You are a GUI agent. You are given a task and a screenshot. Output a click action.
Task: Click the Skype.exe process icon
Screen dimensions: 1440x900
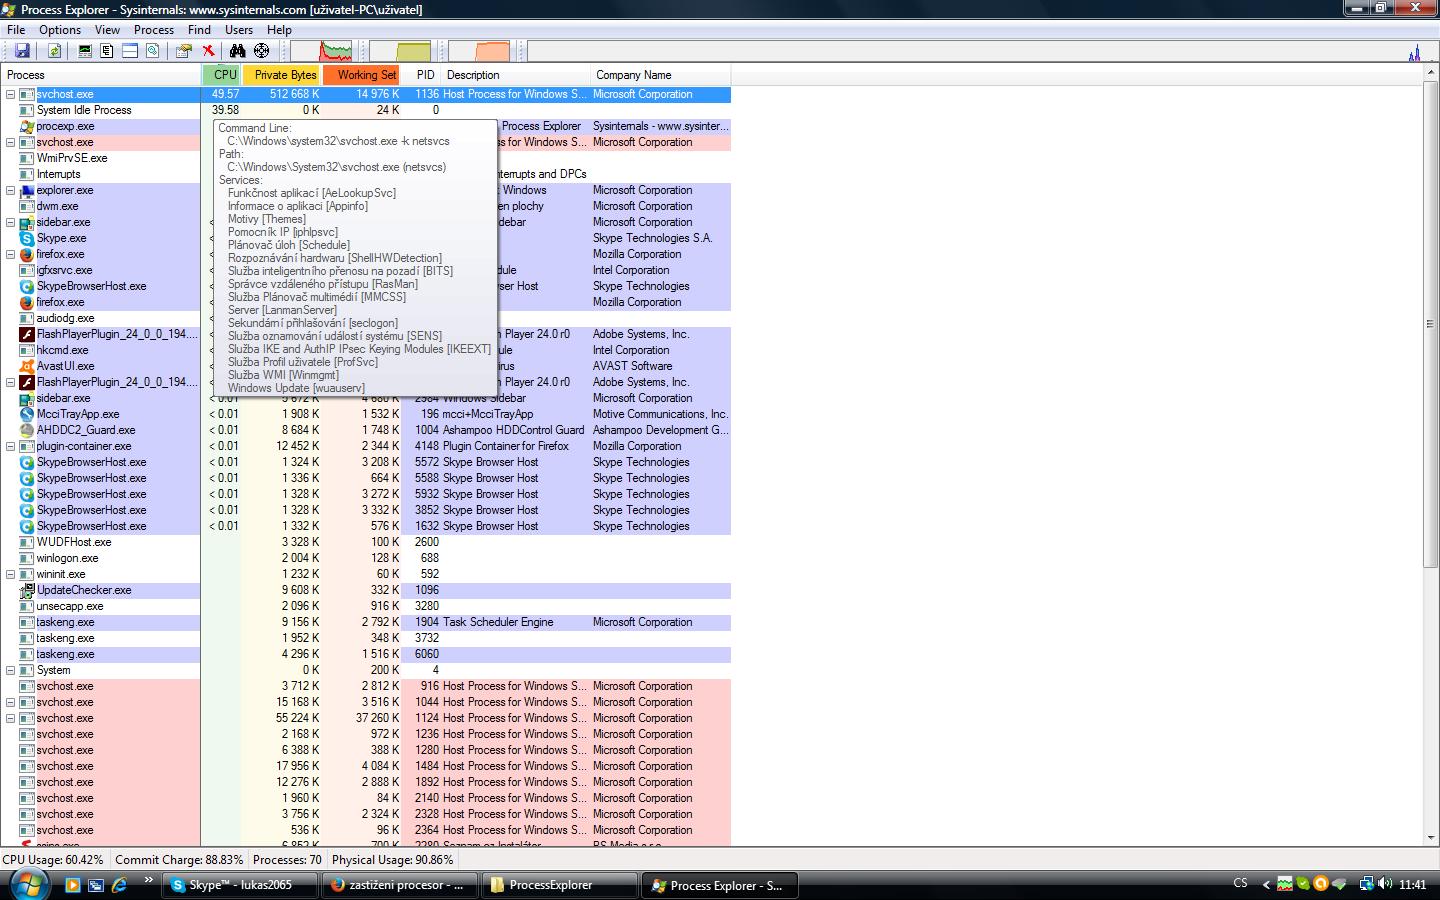27,238
